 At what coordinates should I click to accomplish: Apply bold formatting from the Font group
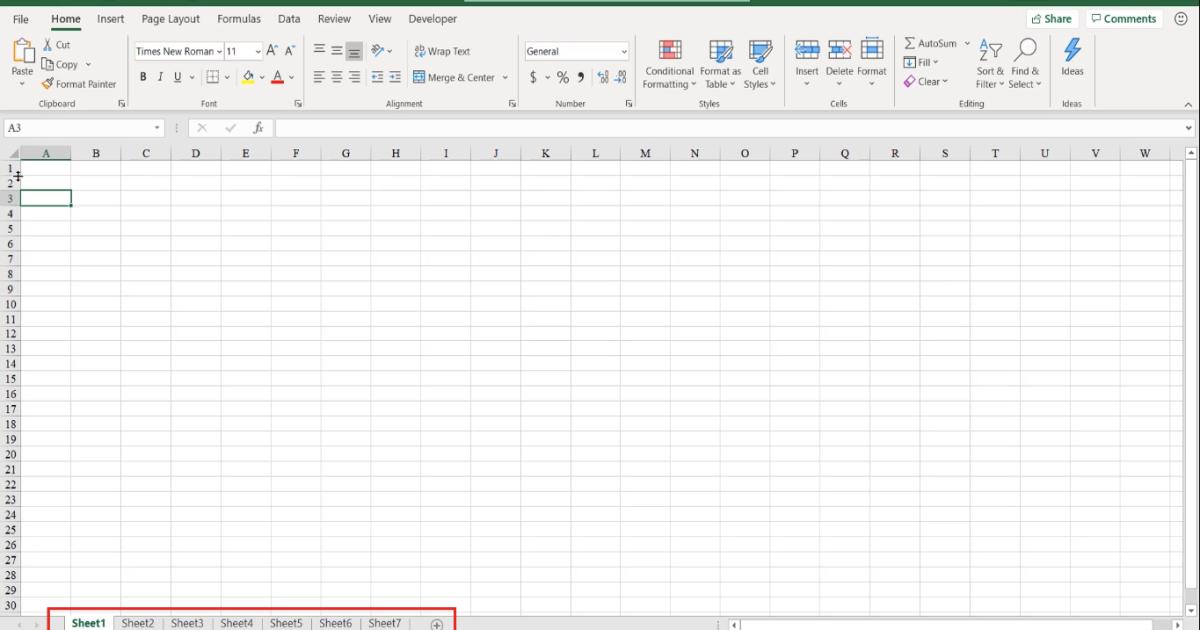click(x=143, y=76)
